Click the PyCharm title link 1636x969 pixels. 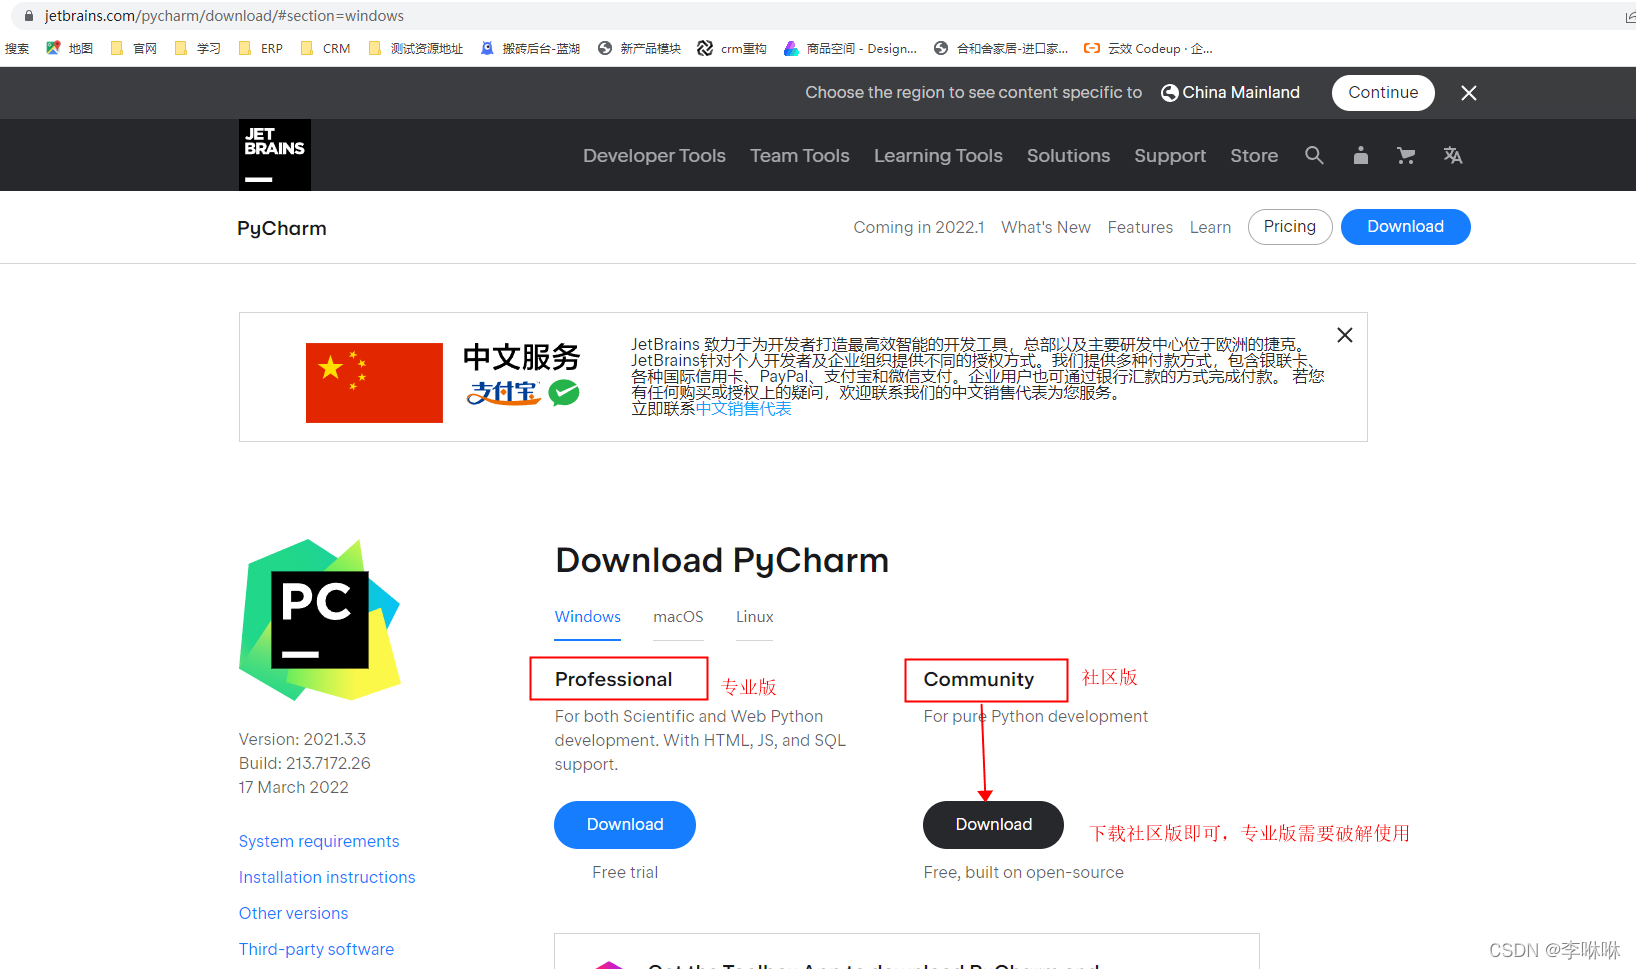pos(282,228)
